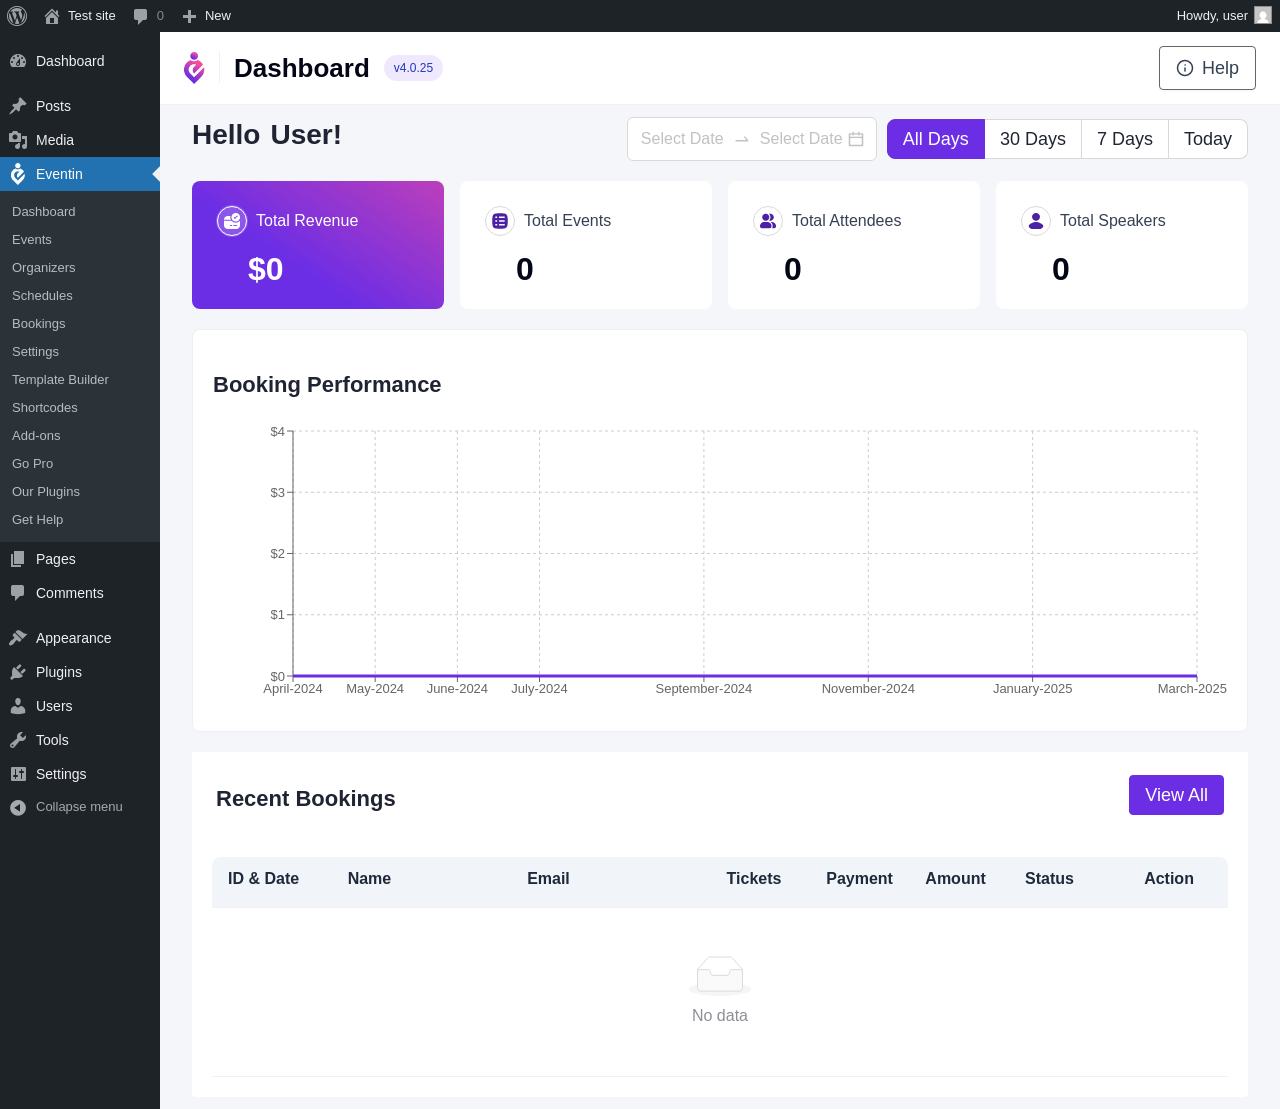The height and width of the screenshot is (1109, 1280).
Task: Select the 7 Days filter
Action: tap(1125, 139)
